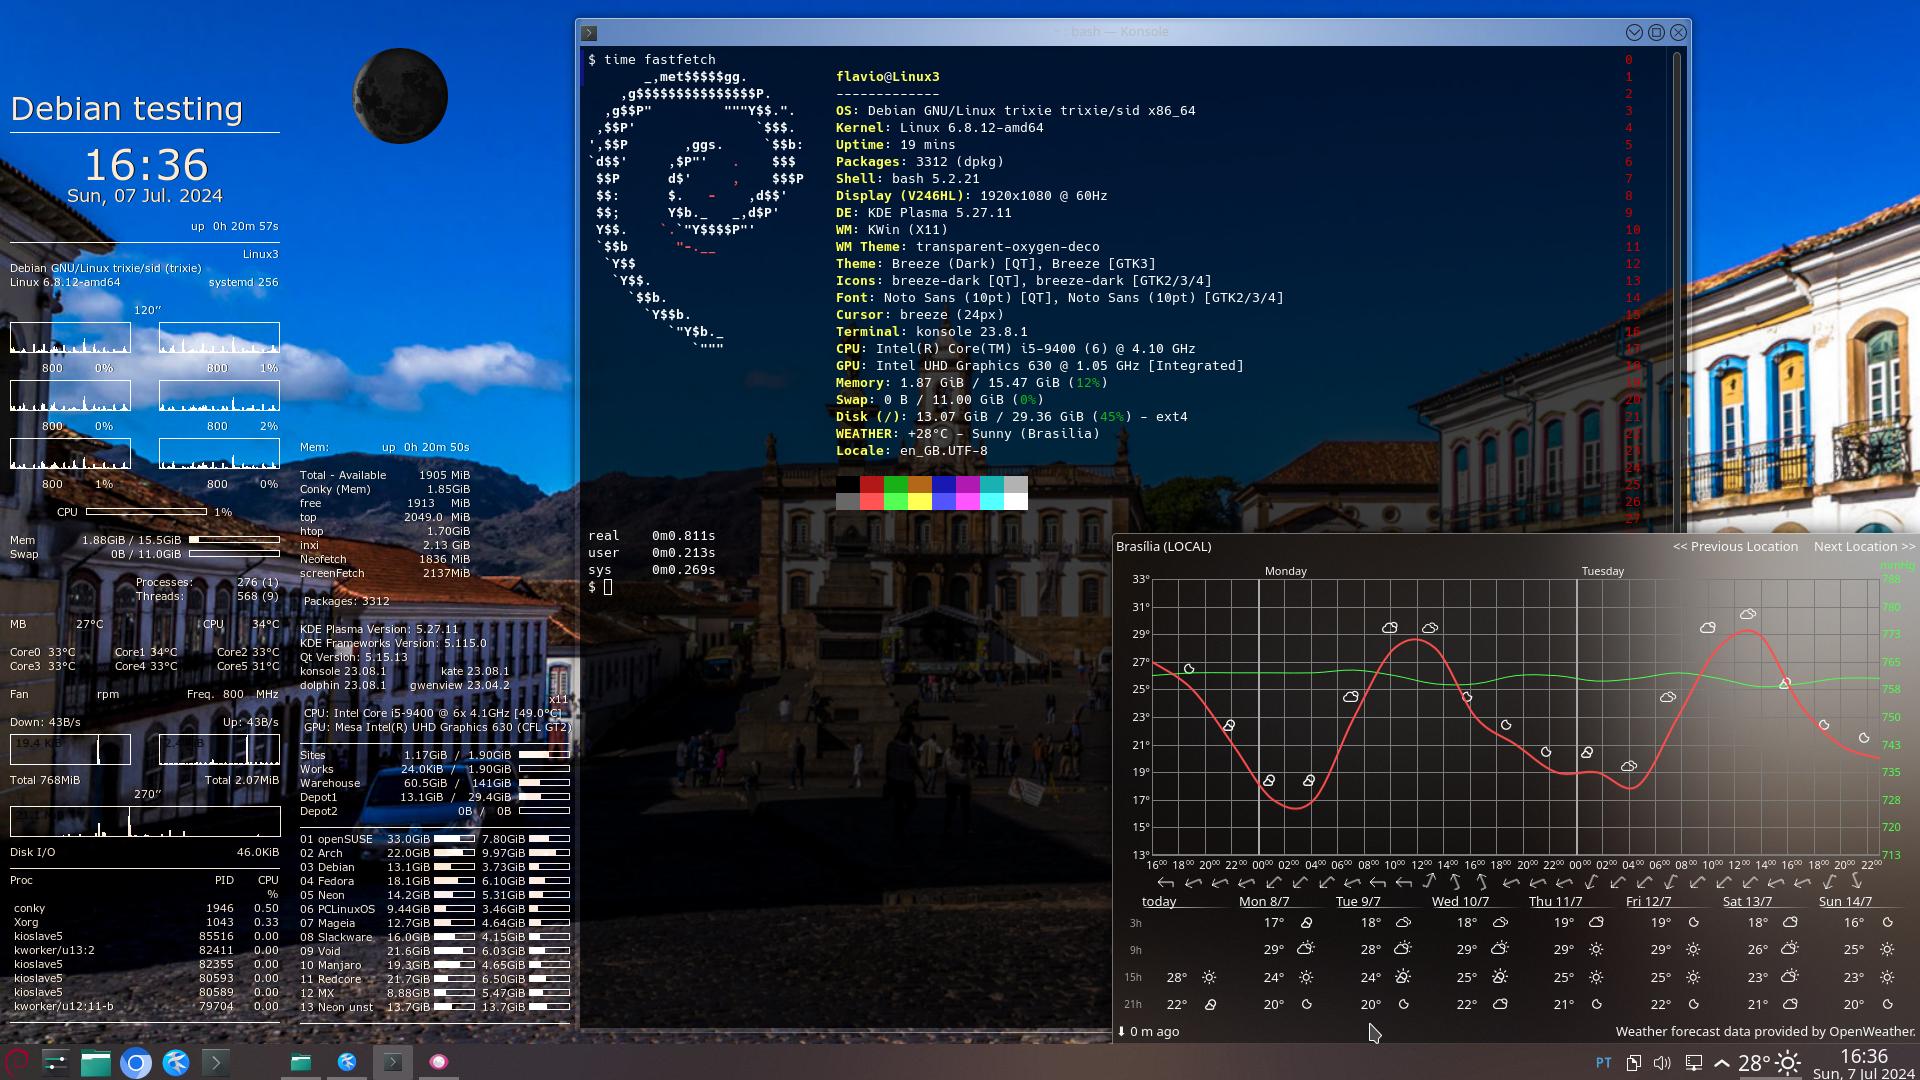Click the dark blue swatch in fastfetch palette top row
Screen dimensions: 1920x1080
pyautogui.click(x=944, y=484)
